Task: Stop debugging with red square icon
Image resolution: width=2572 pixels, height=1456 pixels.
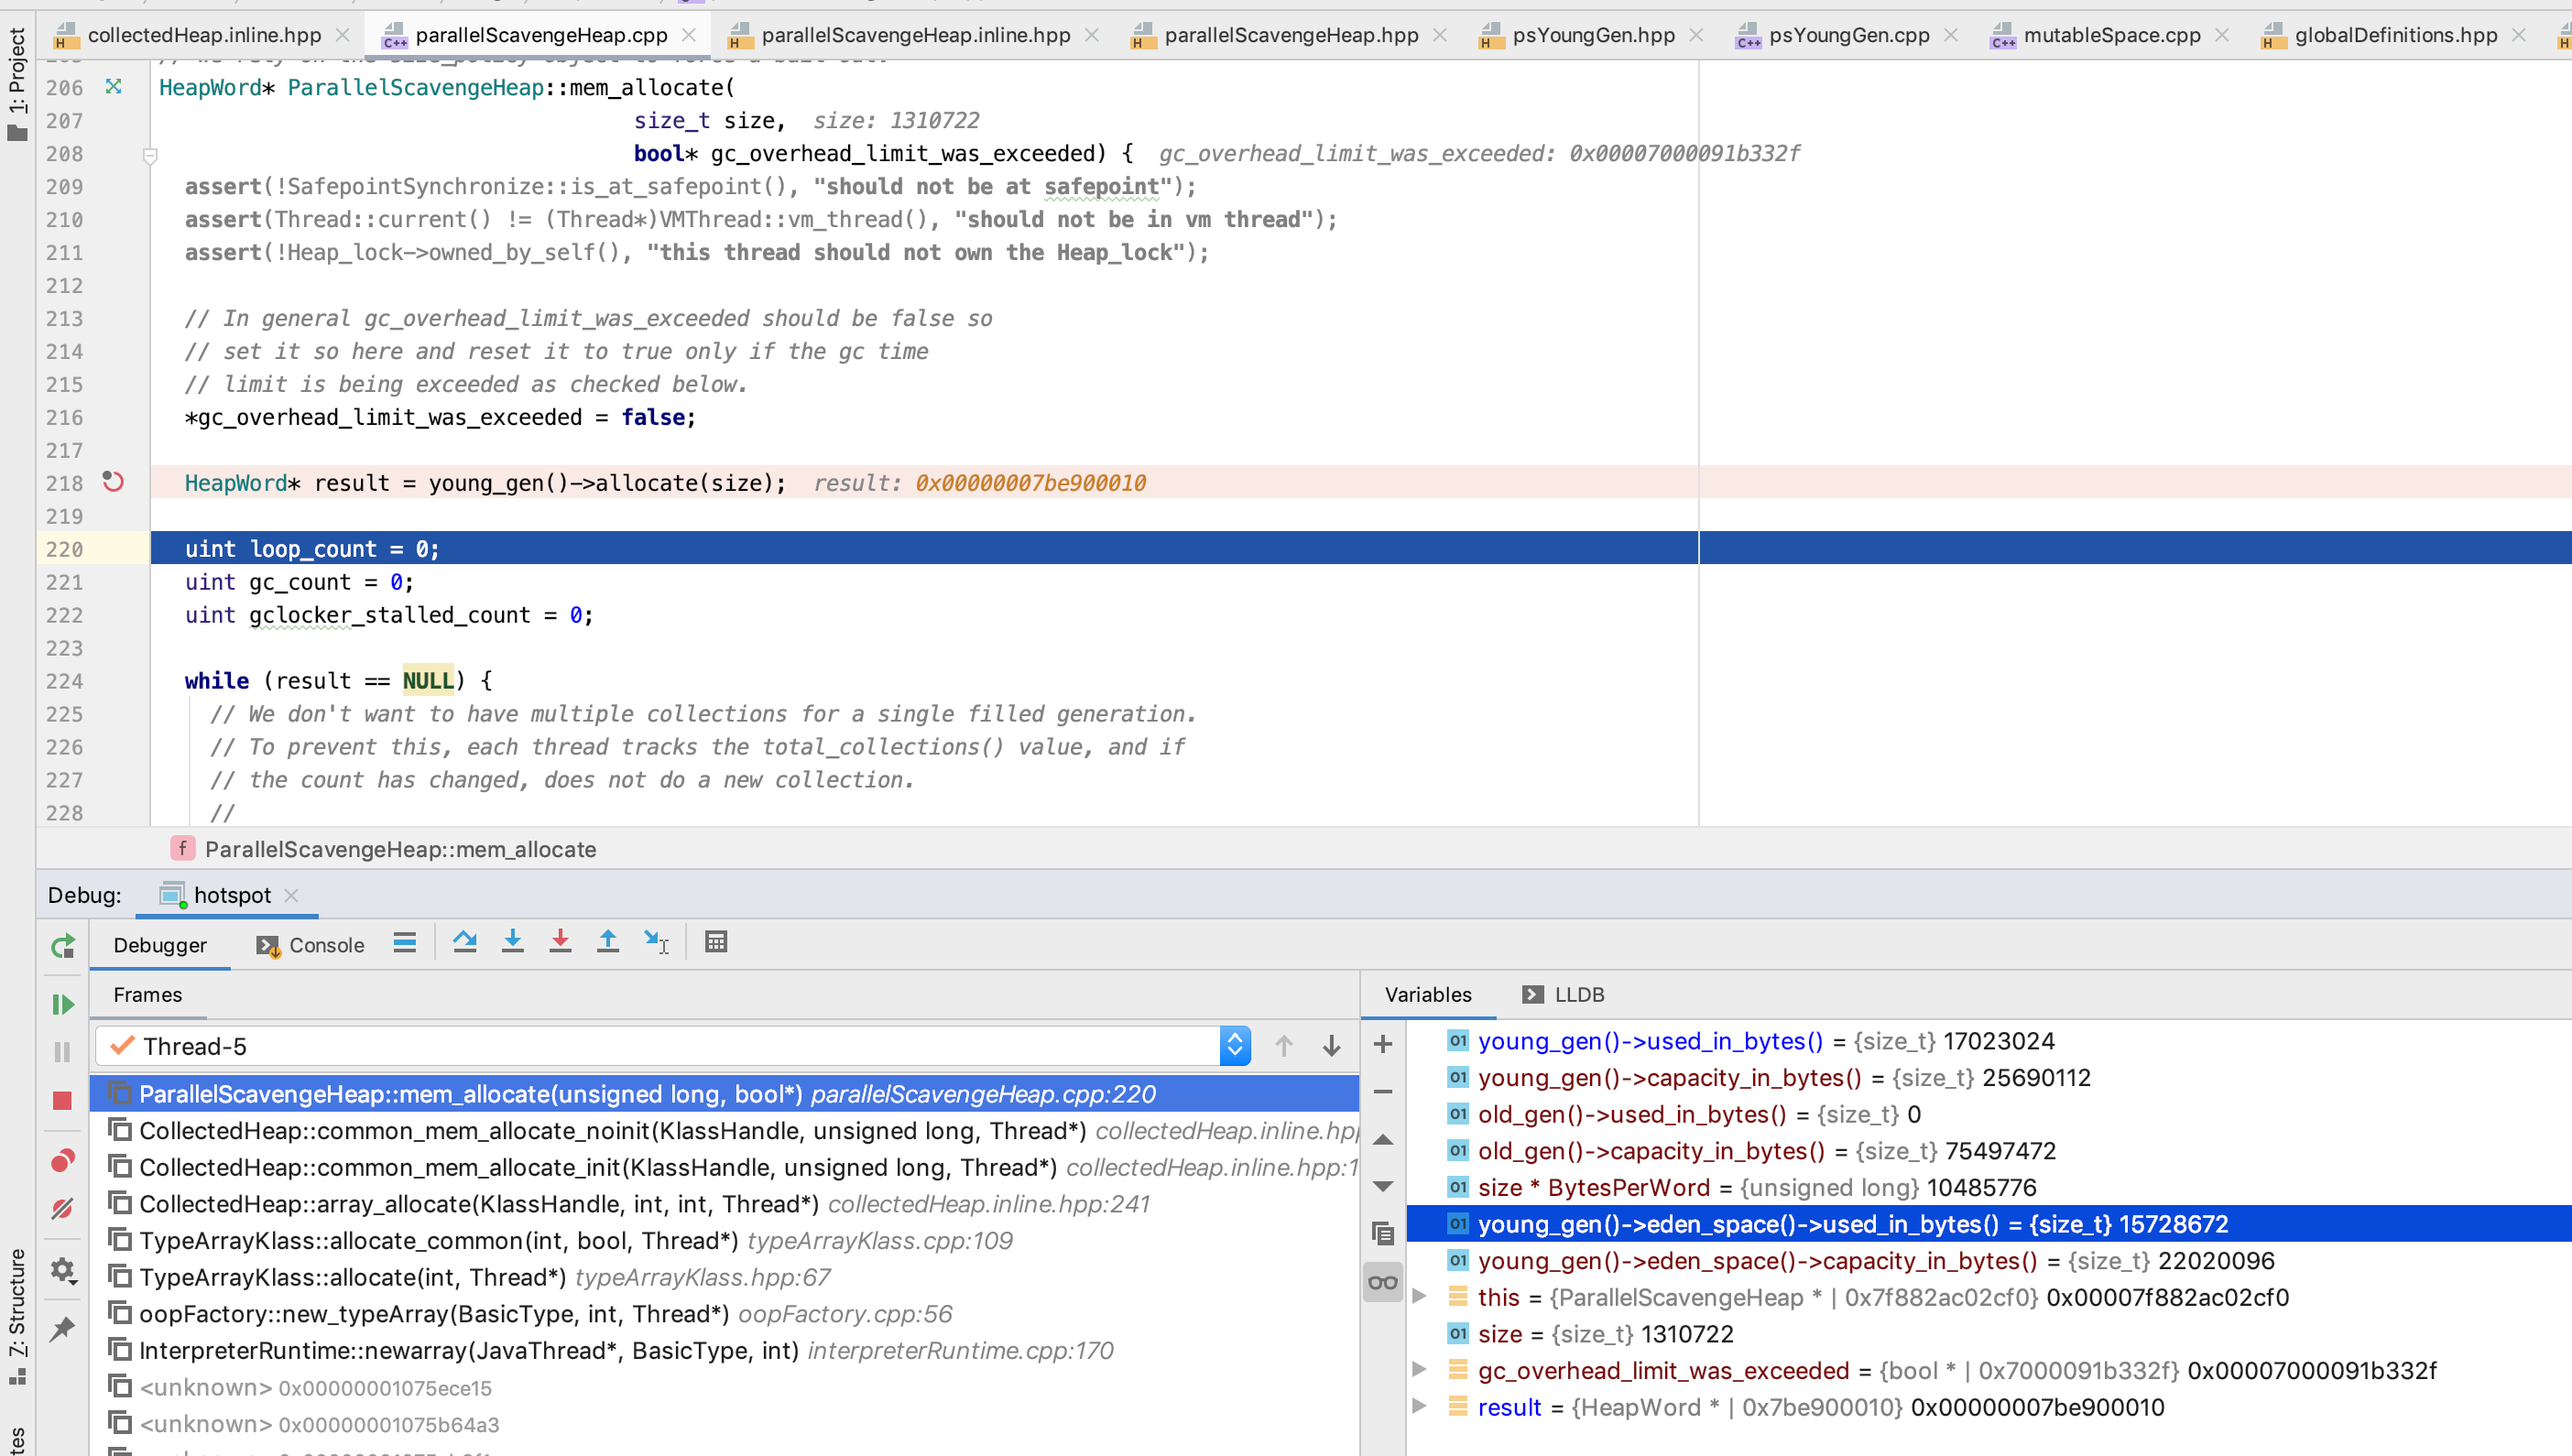Action: click(62, 1100)
